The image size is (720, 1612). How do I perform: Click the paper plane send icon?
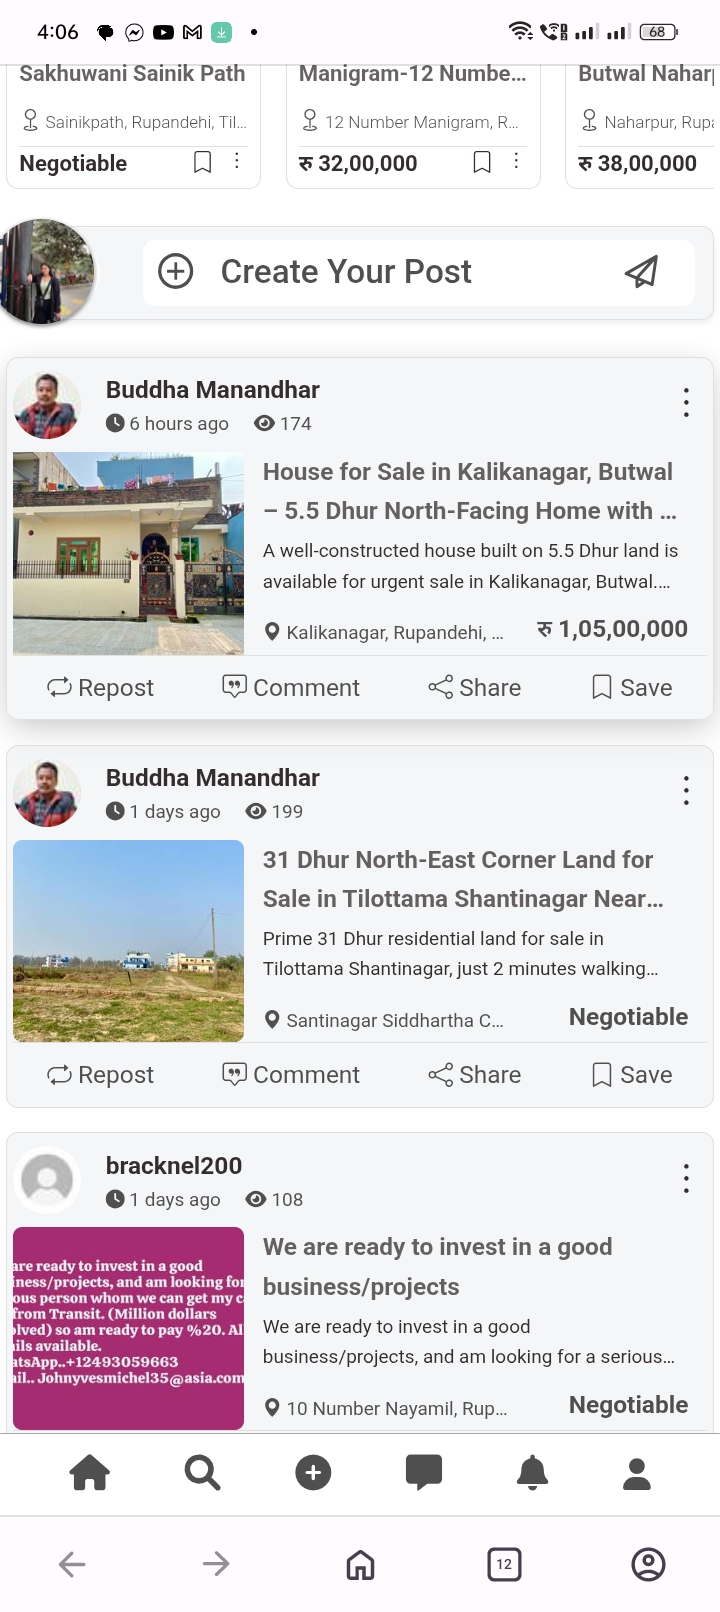point(641,271)
